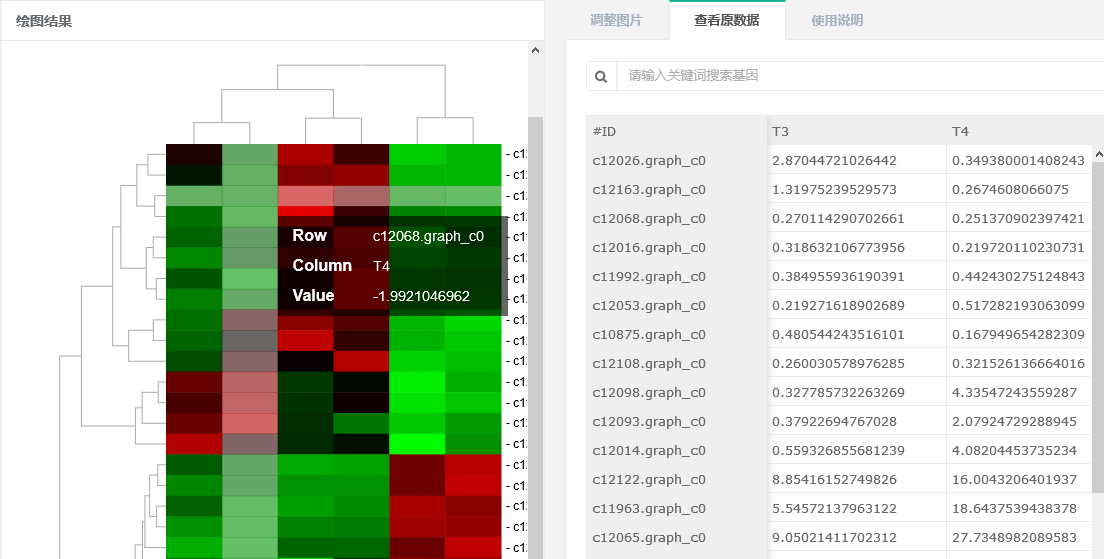Click the light red heatmap cell in third row

click(305, 196)
